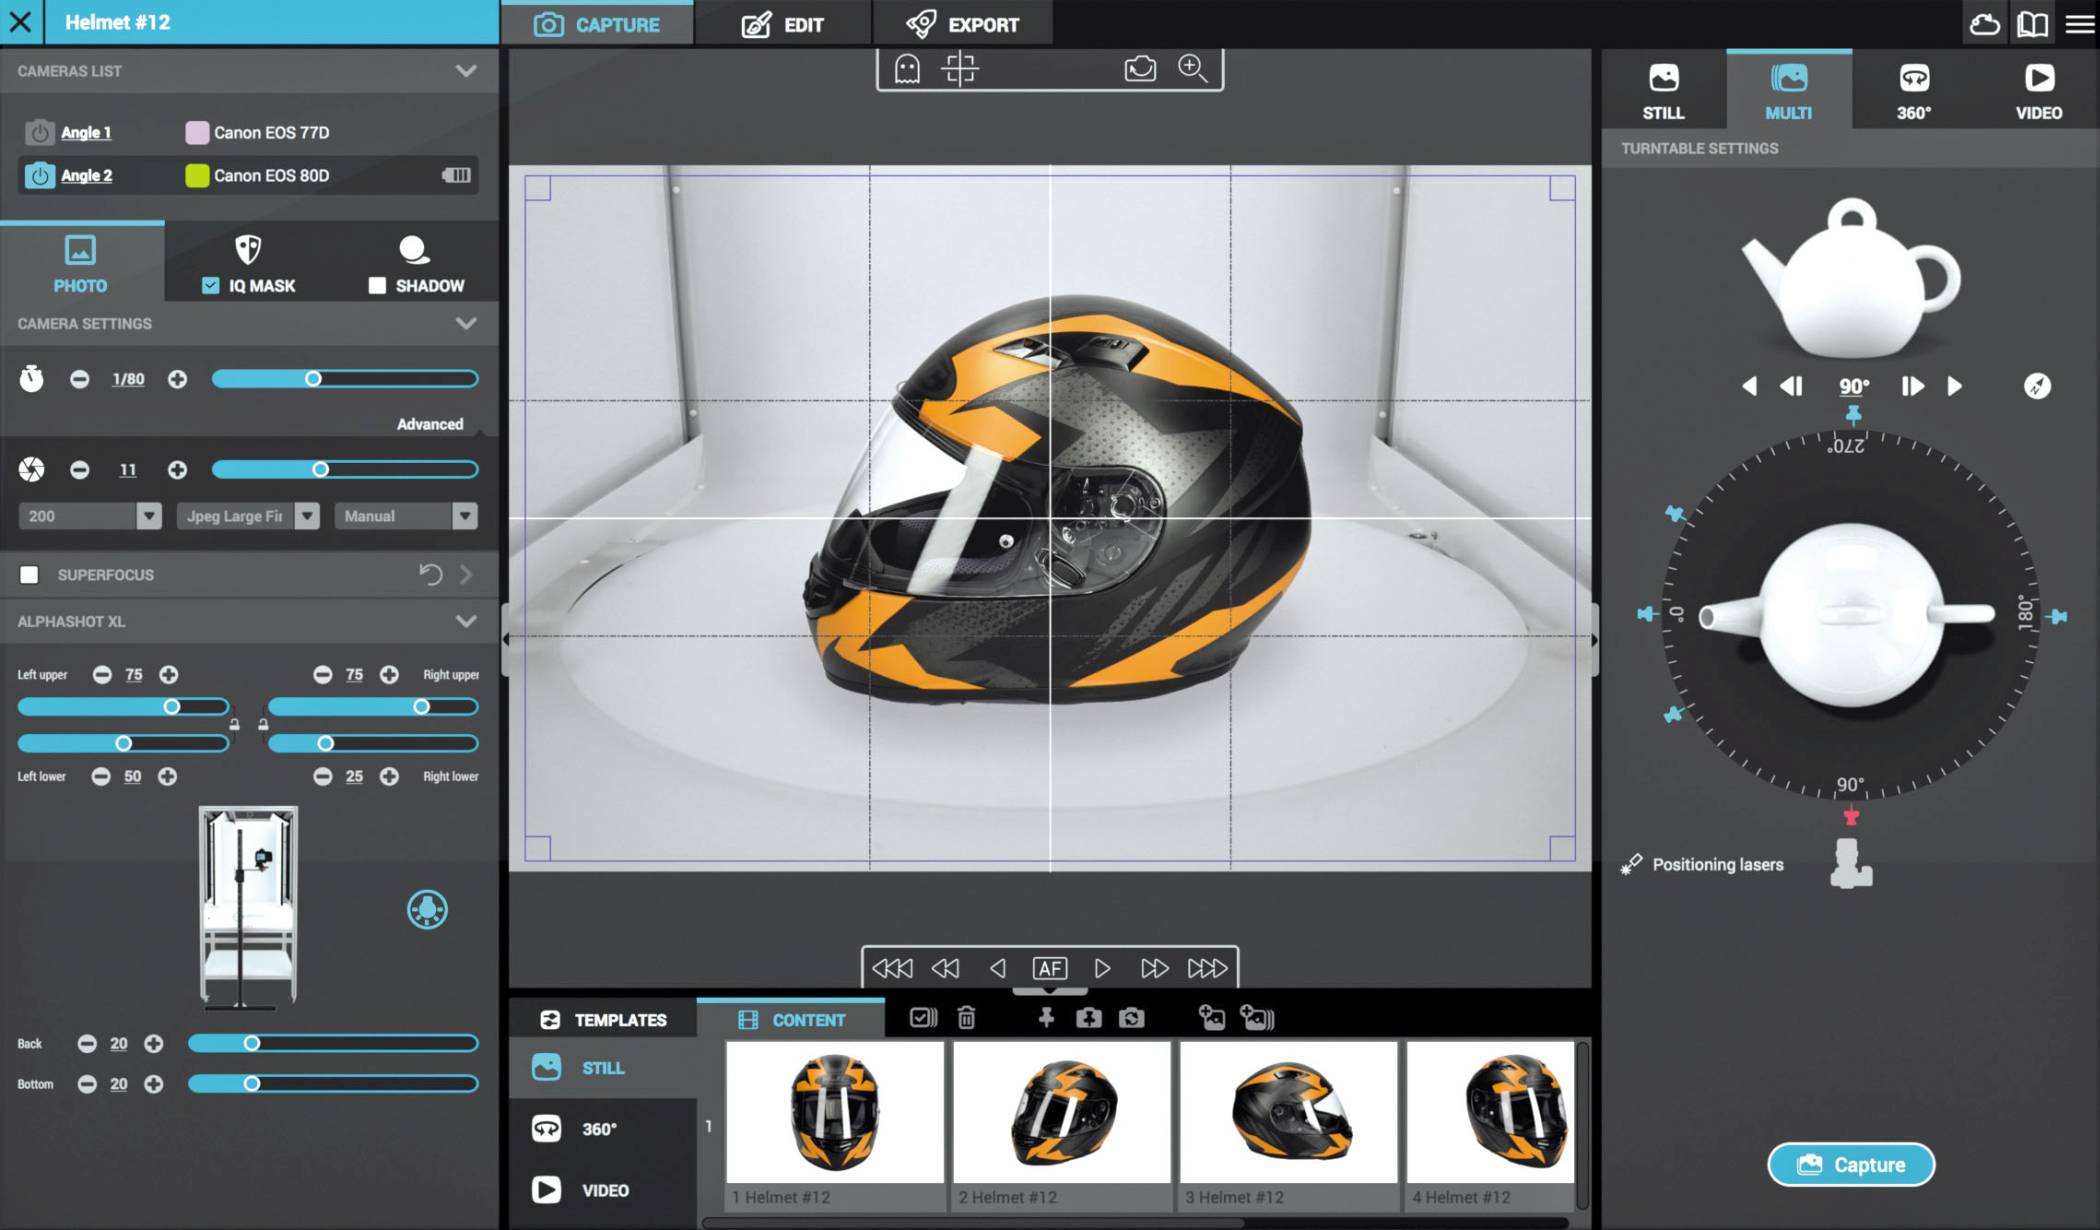This screenshot has width=2100, height=1230.
Task: Open the hamburger menu in top bar
Action: click(x=2079, y=23)
